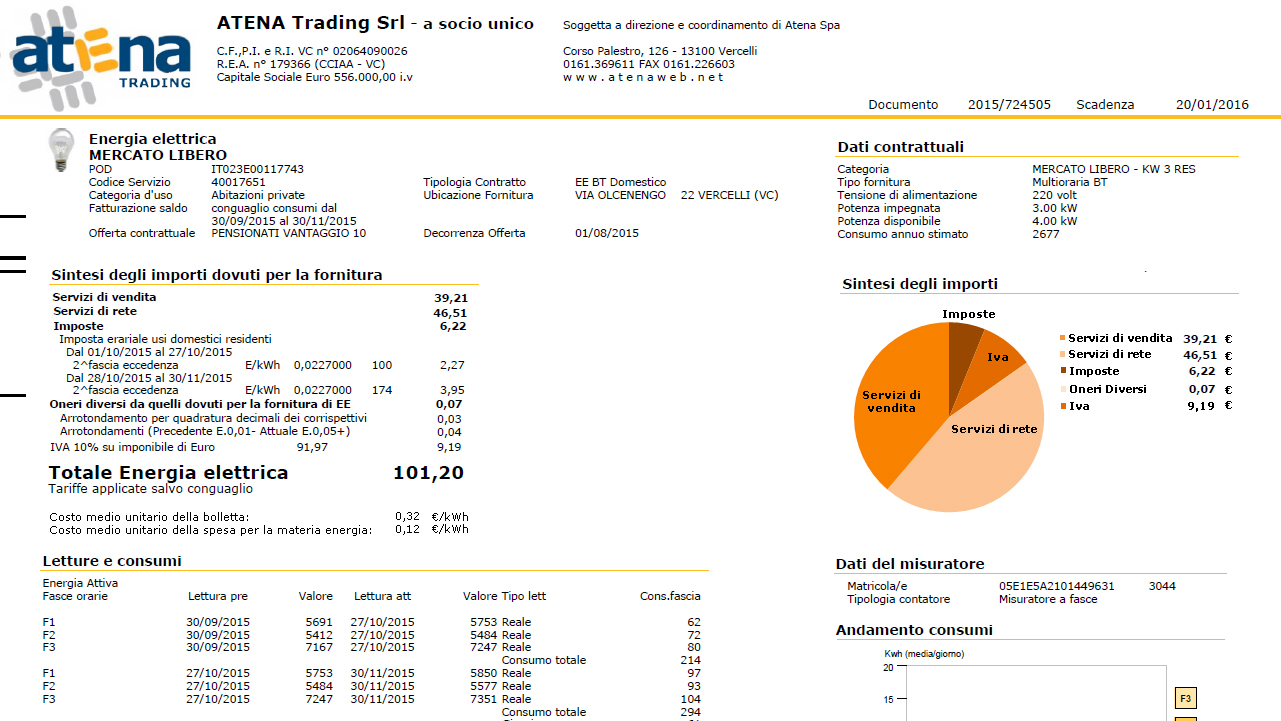Viewport: 1281px width, 721px height.
Task: Click Codice Servizio value 40017651
Action: [238, 182]
